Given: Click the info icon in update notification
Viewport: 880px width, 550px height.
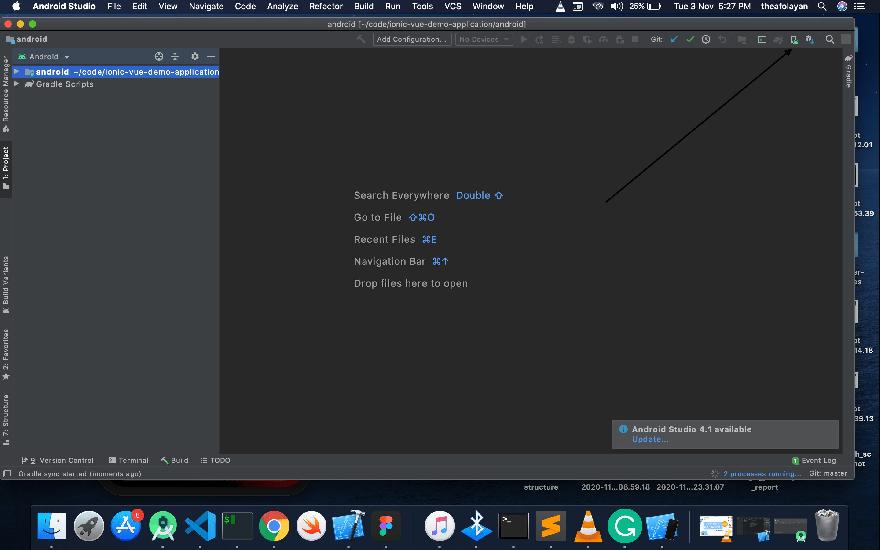Looking at the screenshot, I should click(x=622, y=429).
